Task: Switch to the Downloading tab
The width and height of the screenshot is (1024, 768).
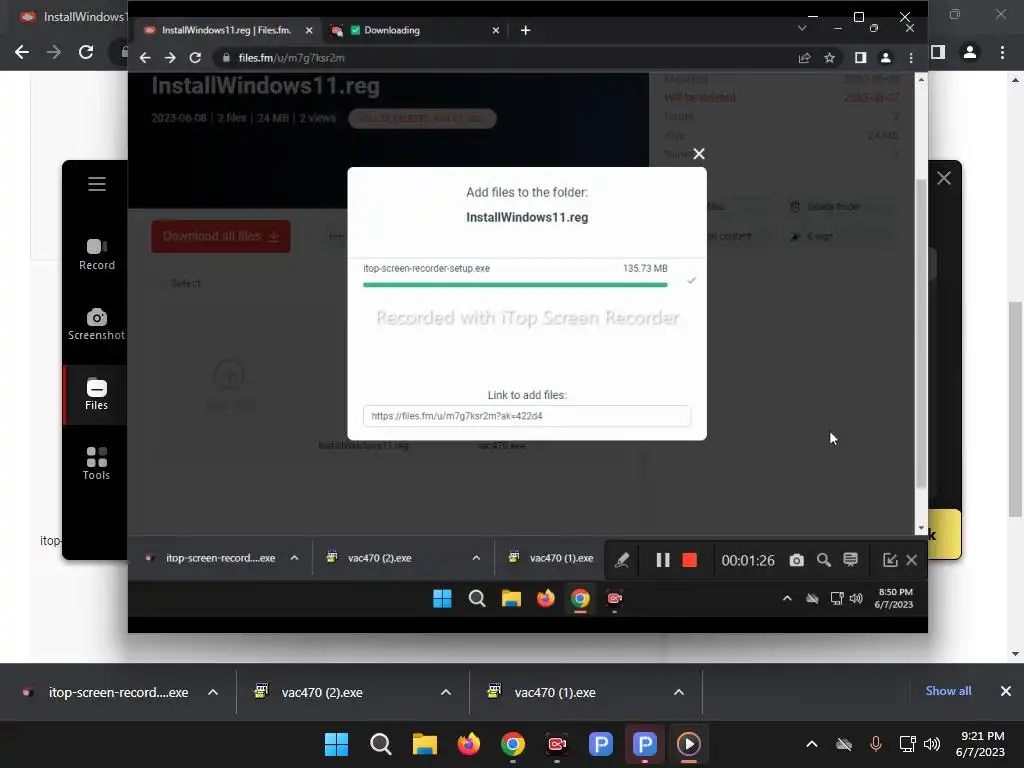Action: pos(392,30)
